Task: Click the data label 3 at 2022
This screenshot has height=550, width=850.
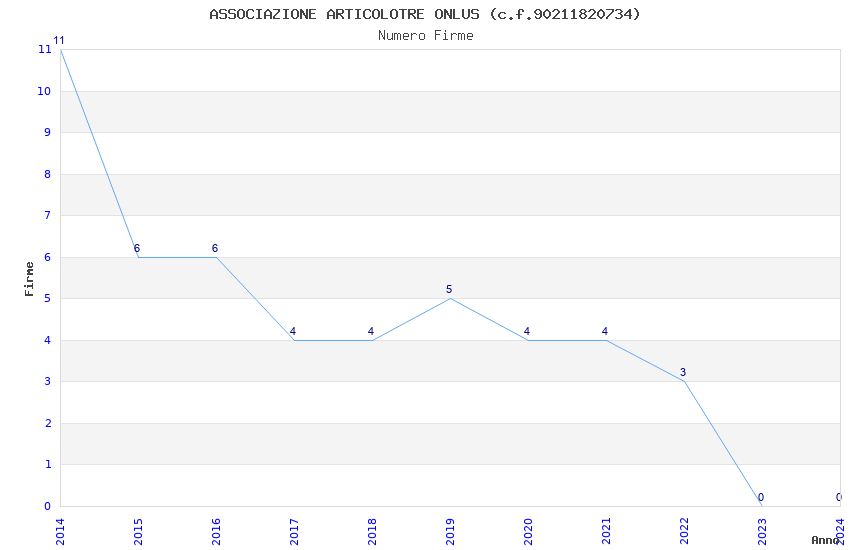Action: pos(683,372)
